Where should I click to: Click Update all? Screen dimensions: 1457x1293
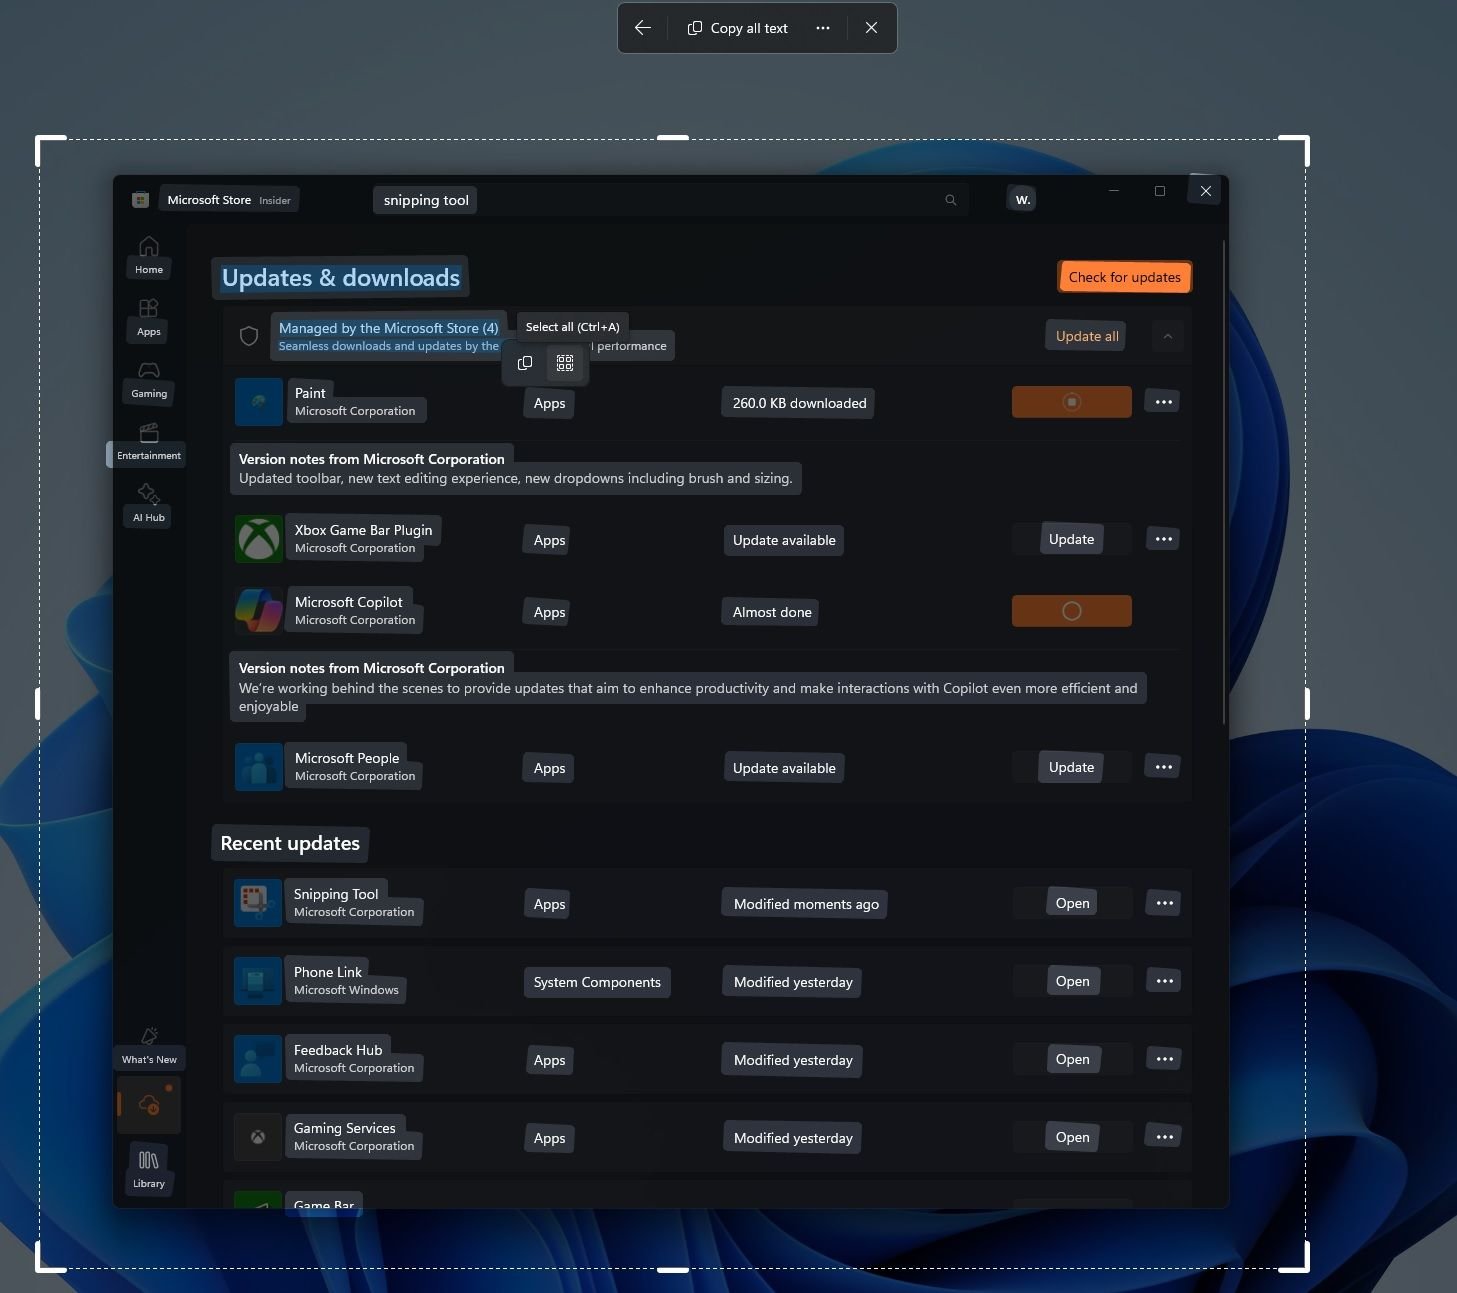click(x=1085, y=335)
